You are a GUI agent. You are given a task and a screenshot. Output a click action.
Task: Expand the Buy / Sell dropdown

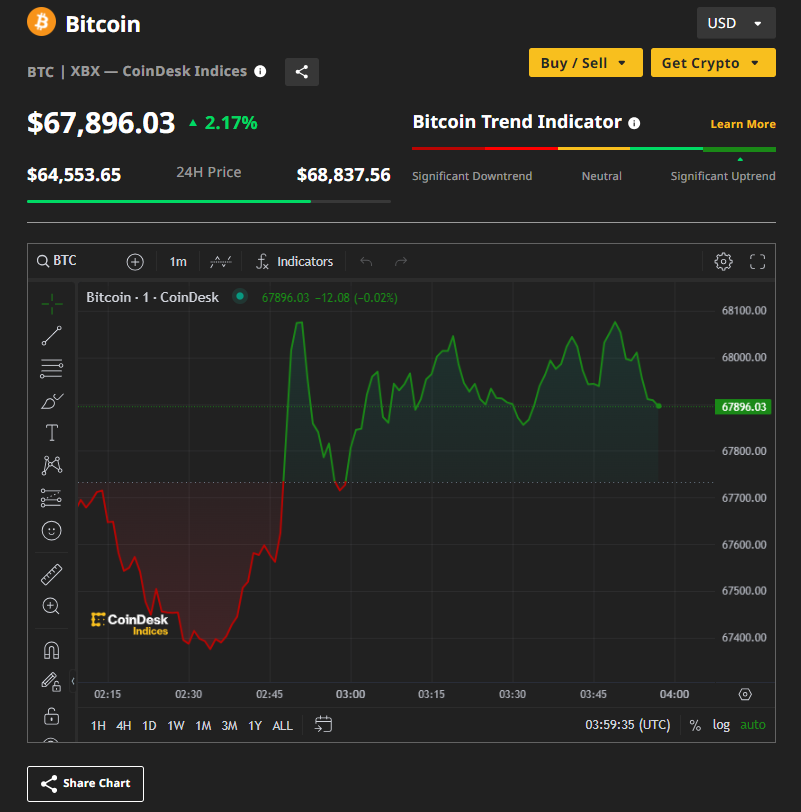point(586,63)
